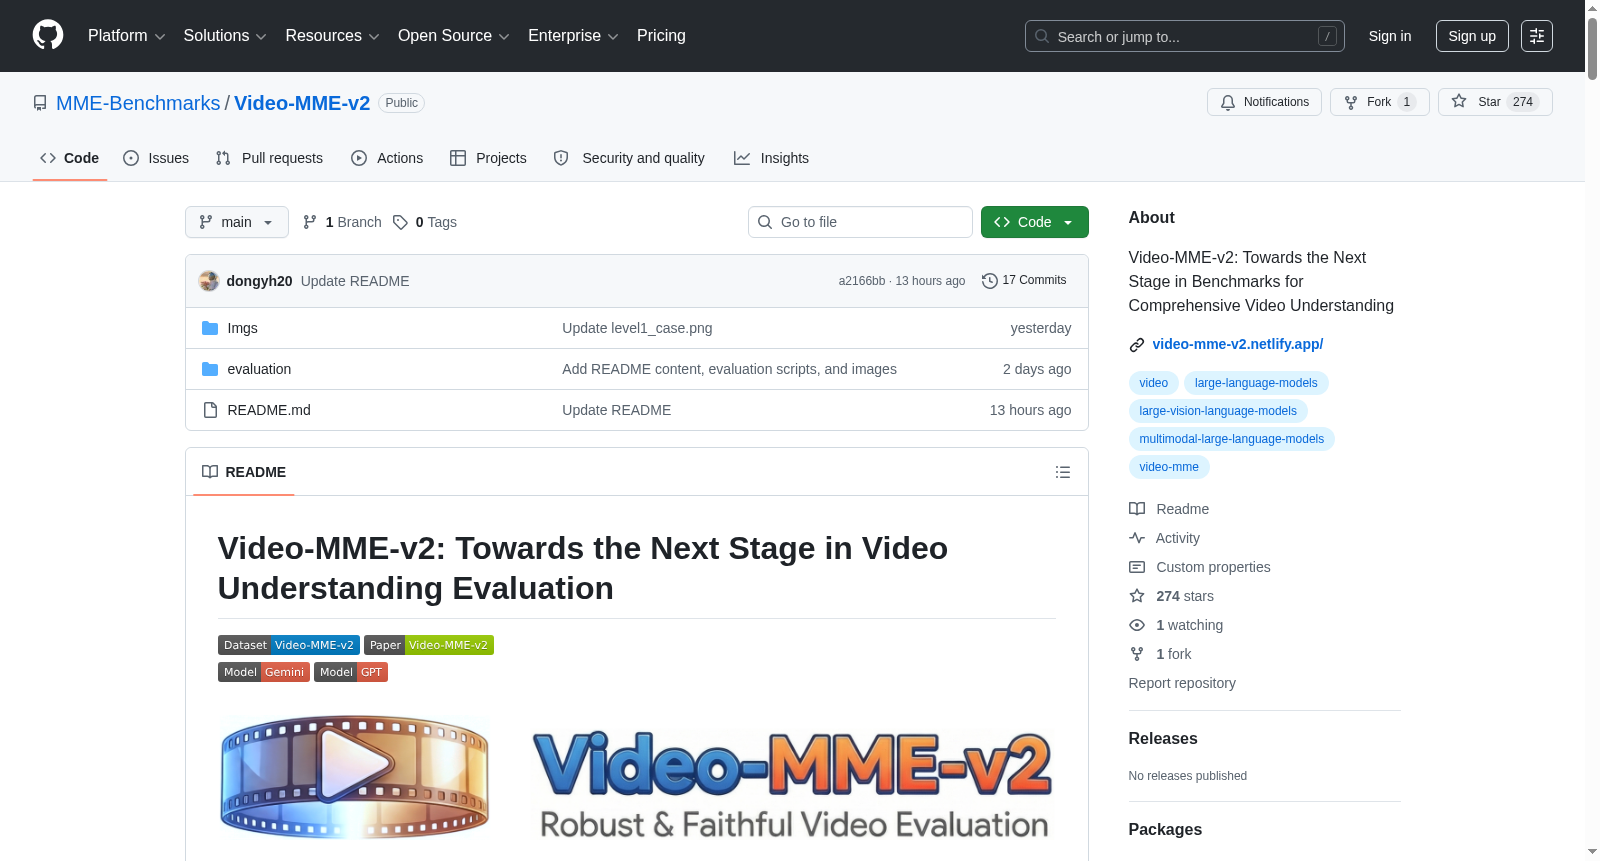Click the Model Gemini badge
The width and height of the screenshot is (1600, 861).
pos(264,672)
